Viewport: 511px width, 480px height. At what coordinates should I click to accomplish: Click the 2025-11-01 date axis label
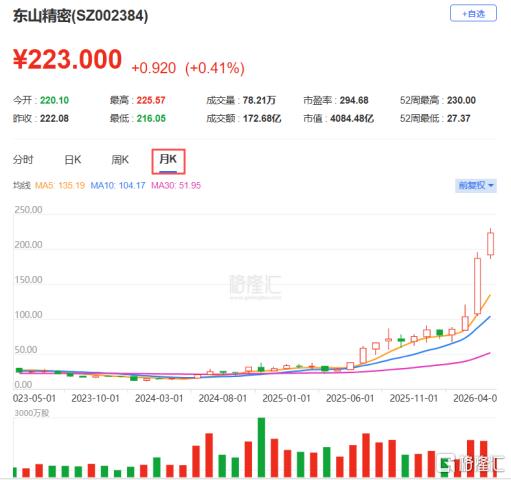[x=414, y=398]
